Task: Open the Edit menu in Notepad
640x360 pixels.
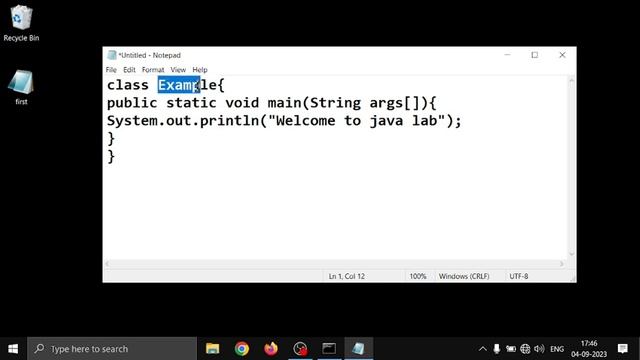Action: (129, 70)
